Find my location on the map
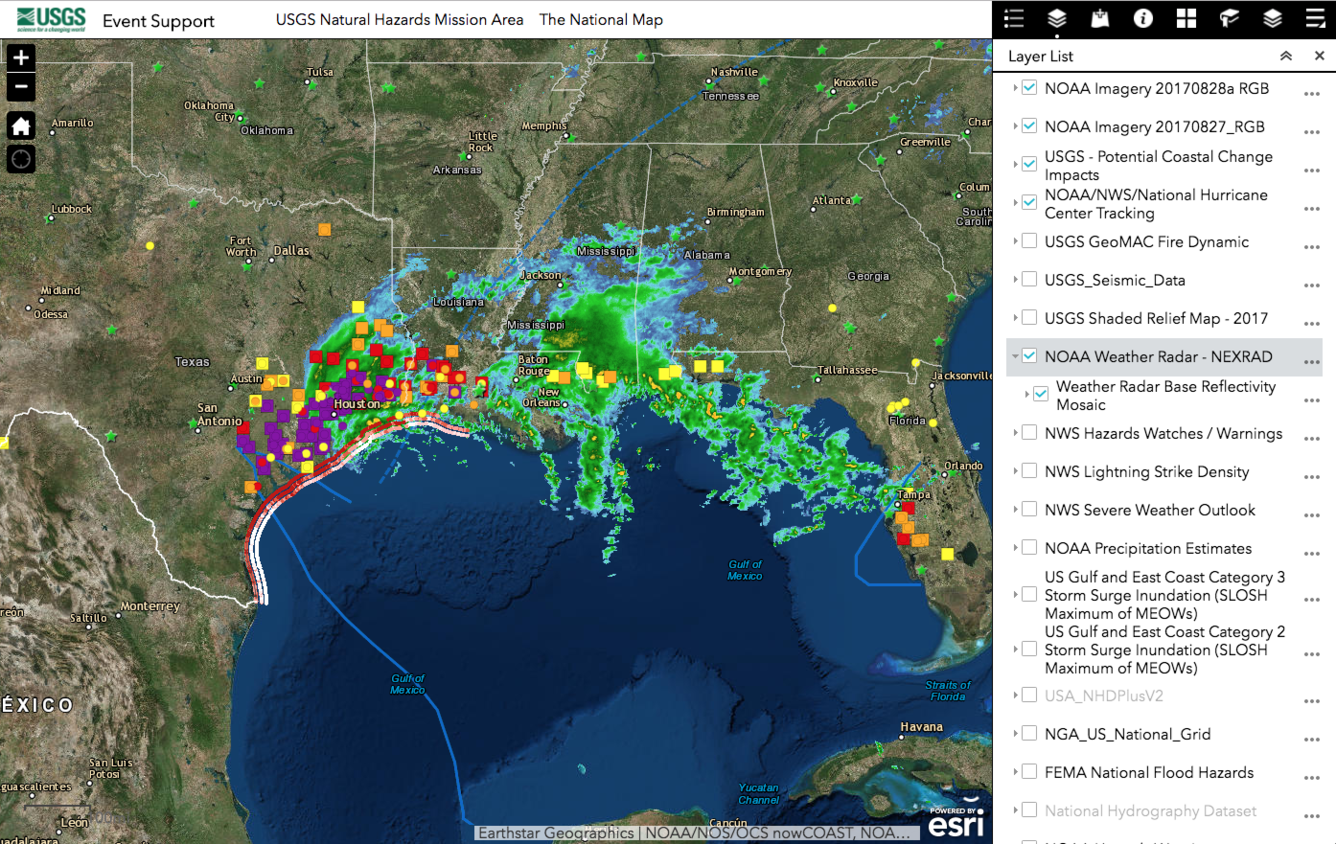This screenshot has height=844, width=1336. coord(21,159)
